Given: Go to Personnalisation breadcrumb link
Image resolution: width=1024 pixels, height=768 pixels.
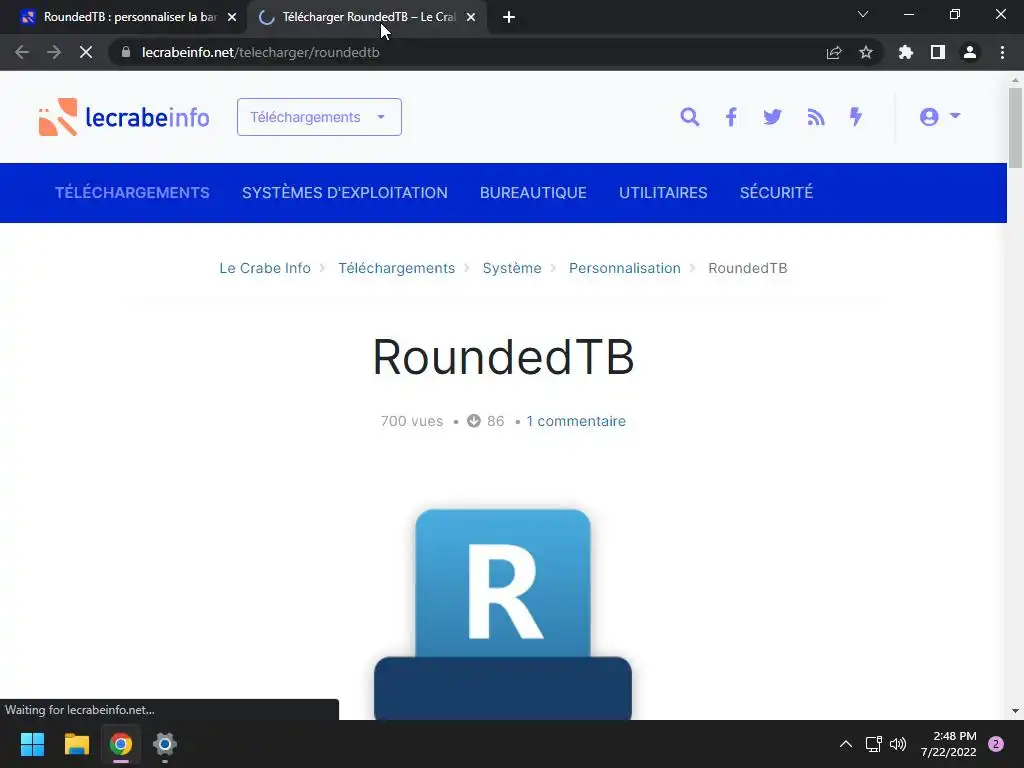Looking at the screenshot, I should pos(624,268).
